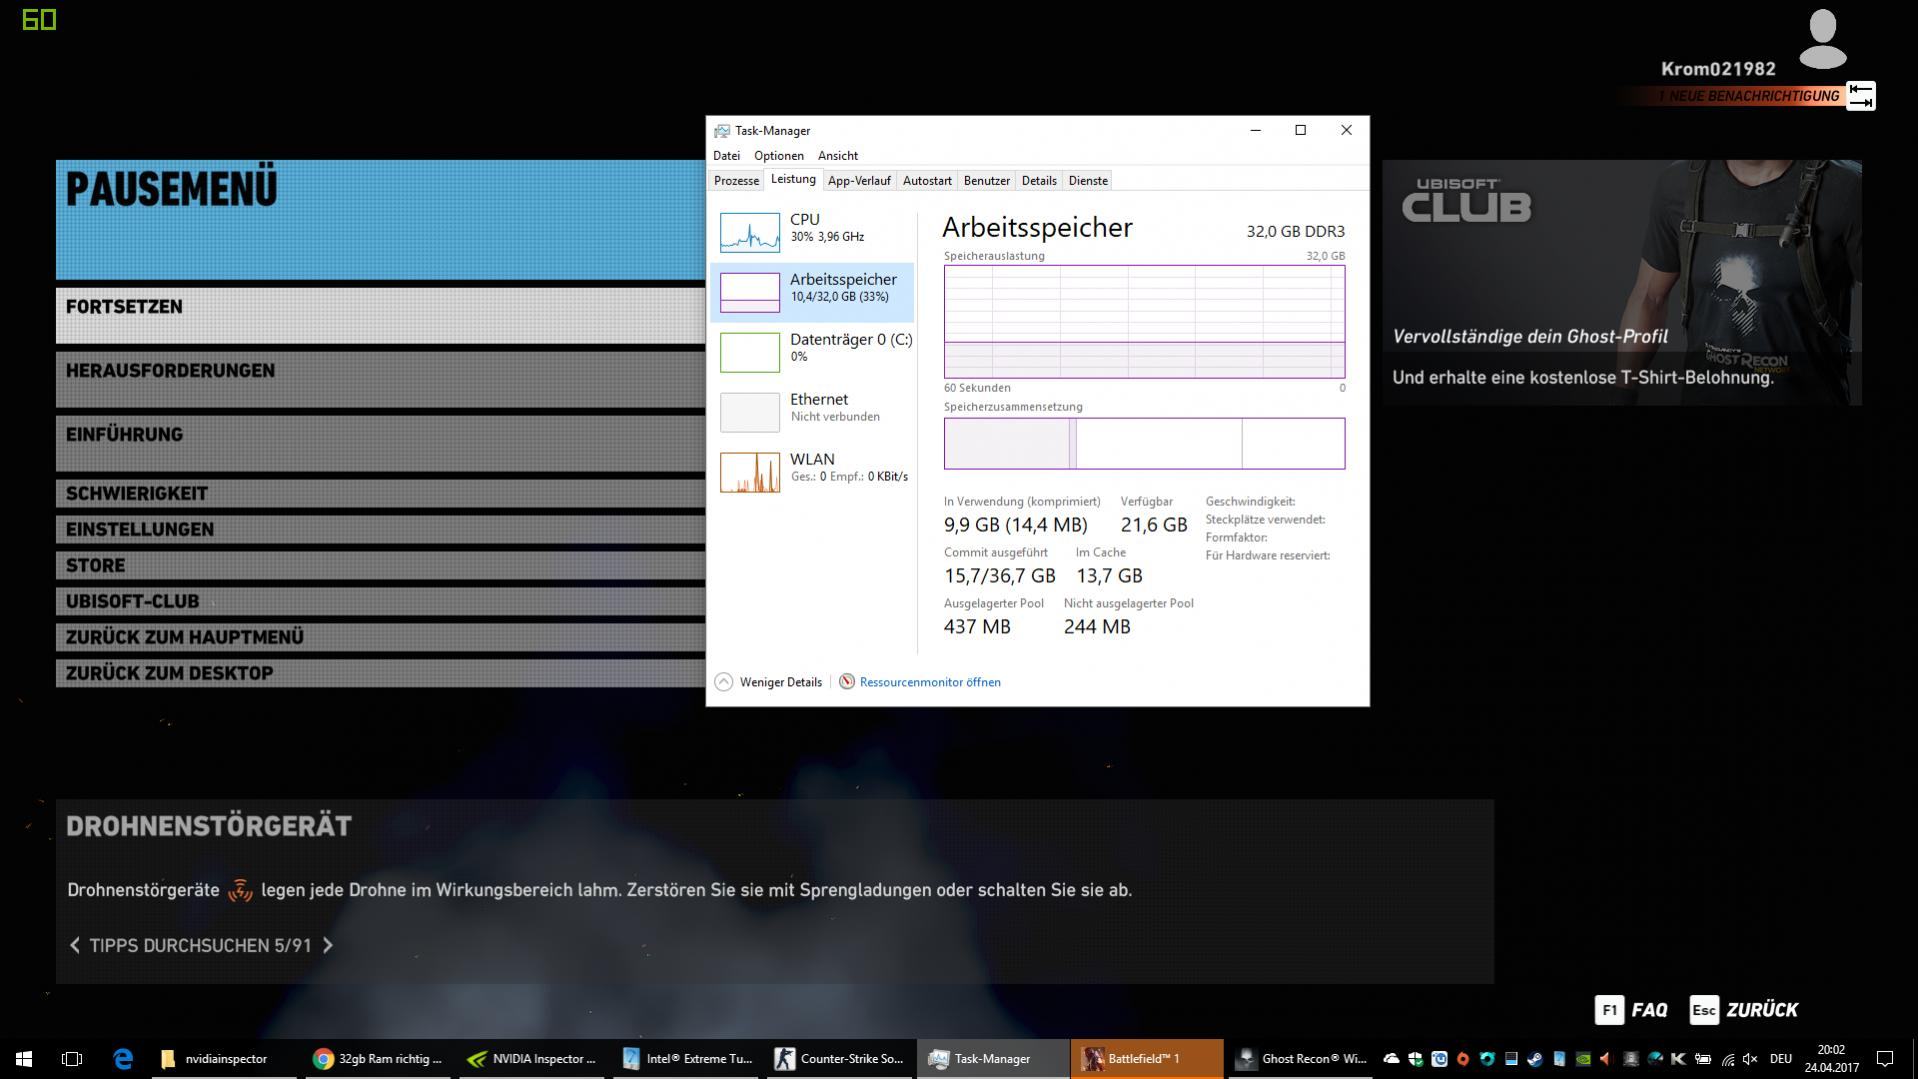
Task: Click the Origin tray icon
Action: point(1463,1059)
